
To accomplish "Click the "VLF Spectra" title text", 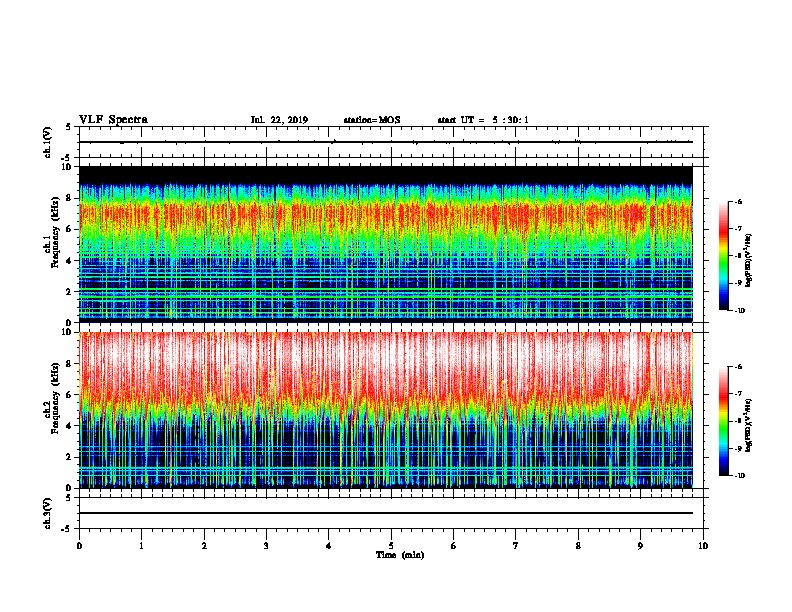I will [113, 120].
